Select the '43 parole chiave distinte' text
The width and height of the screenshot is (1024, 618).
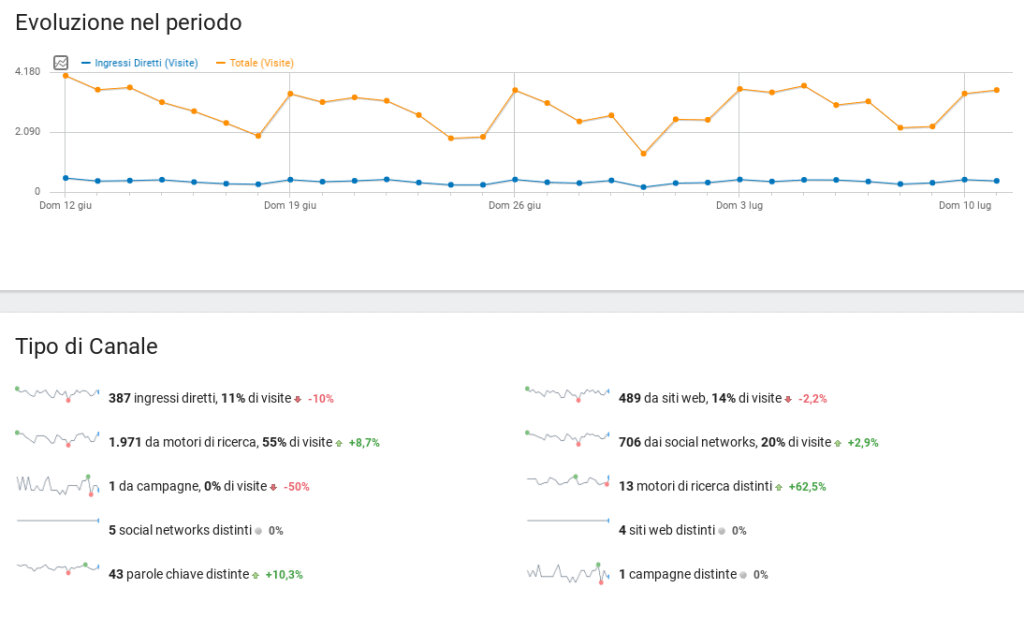coord(179,574)
